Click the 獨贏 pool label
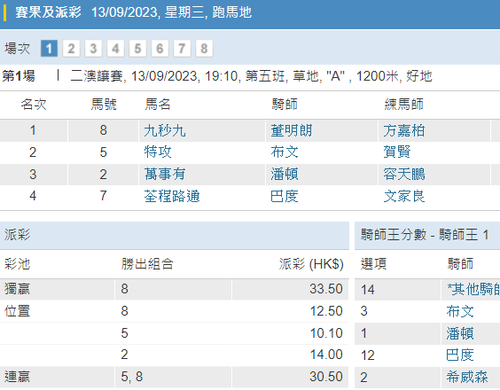 (17, 289)
